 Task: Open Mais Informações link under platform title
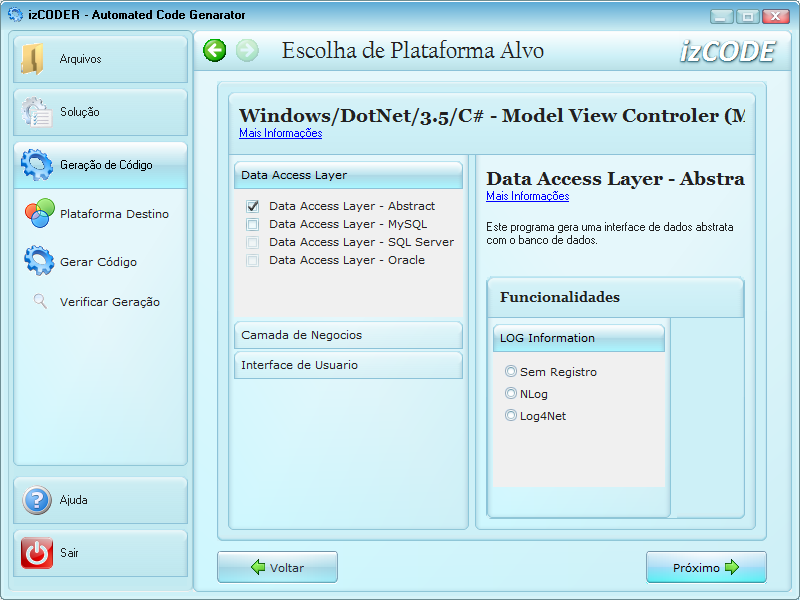pyautogui.click(x=280, y=133)
